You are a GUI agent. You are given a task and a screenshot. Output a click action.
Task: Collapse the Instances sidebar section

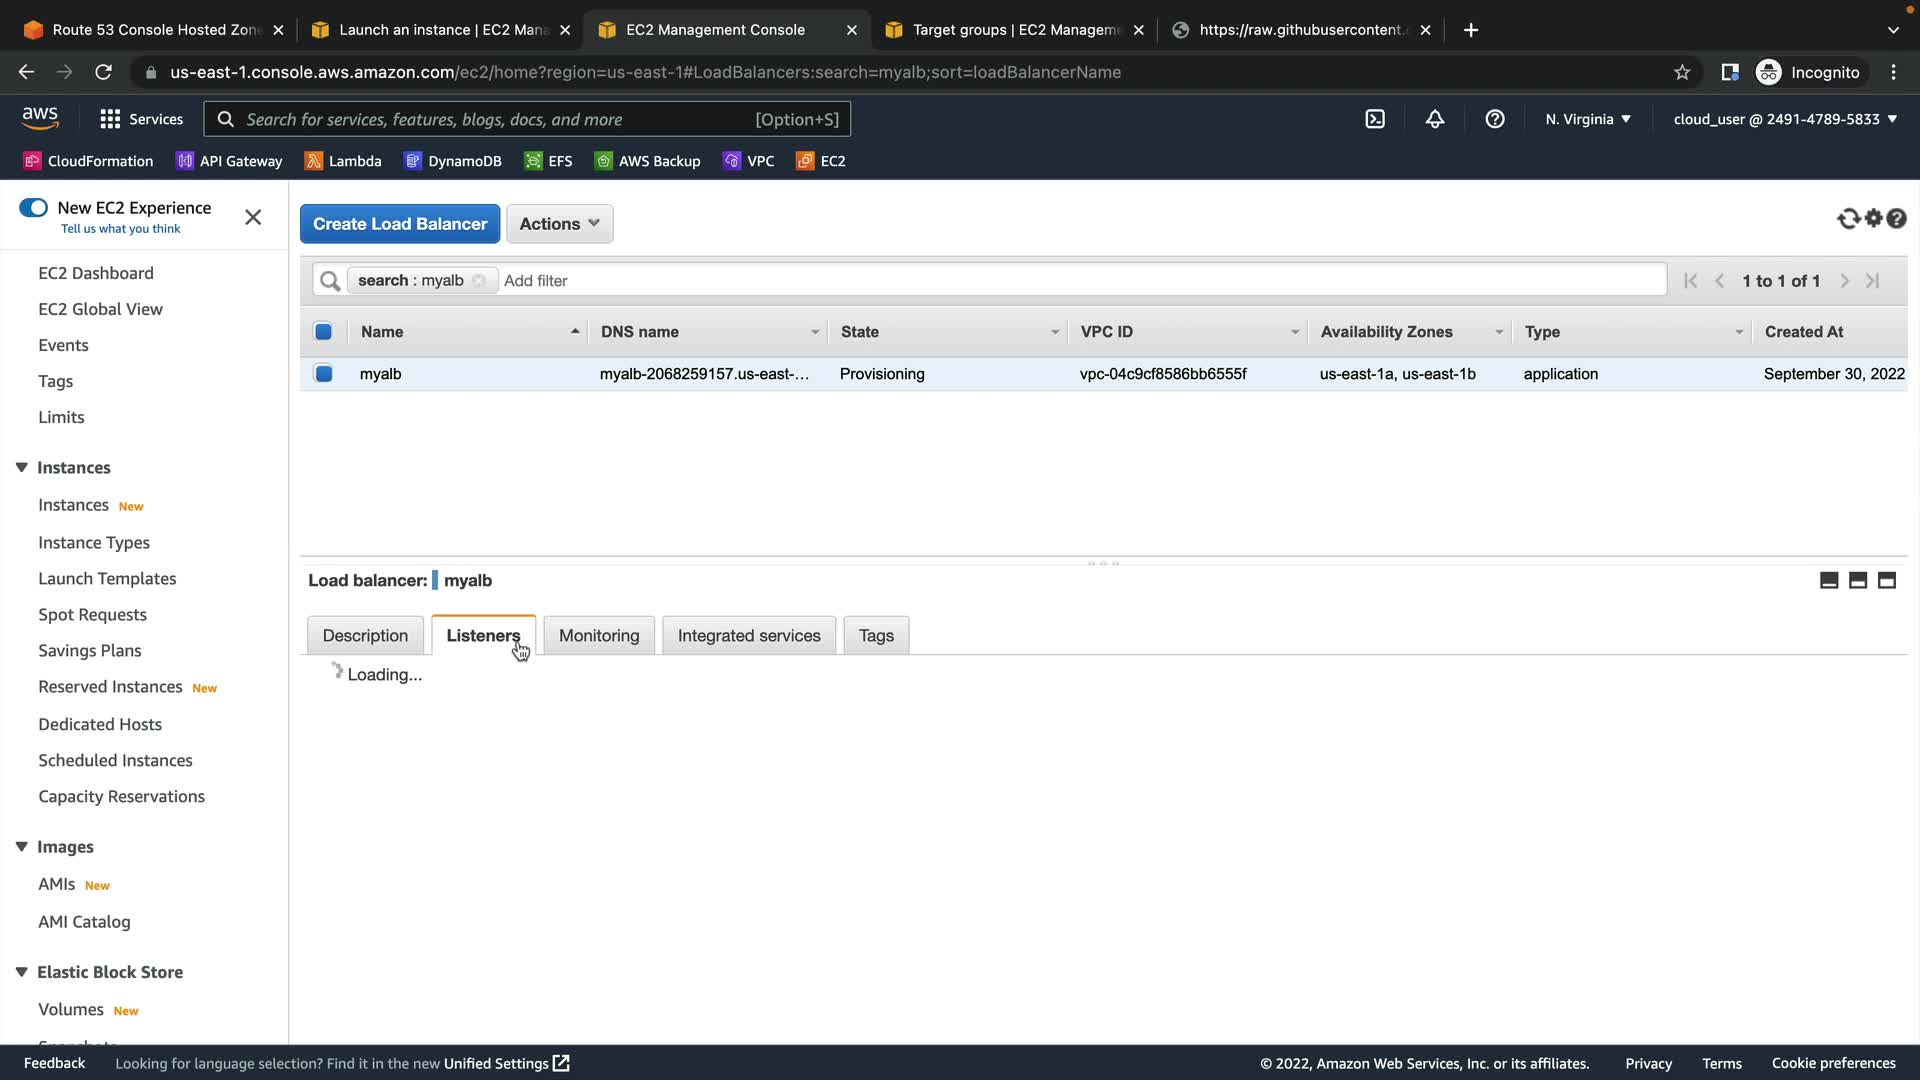pos(22,468)
